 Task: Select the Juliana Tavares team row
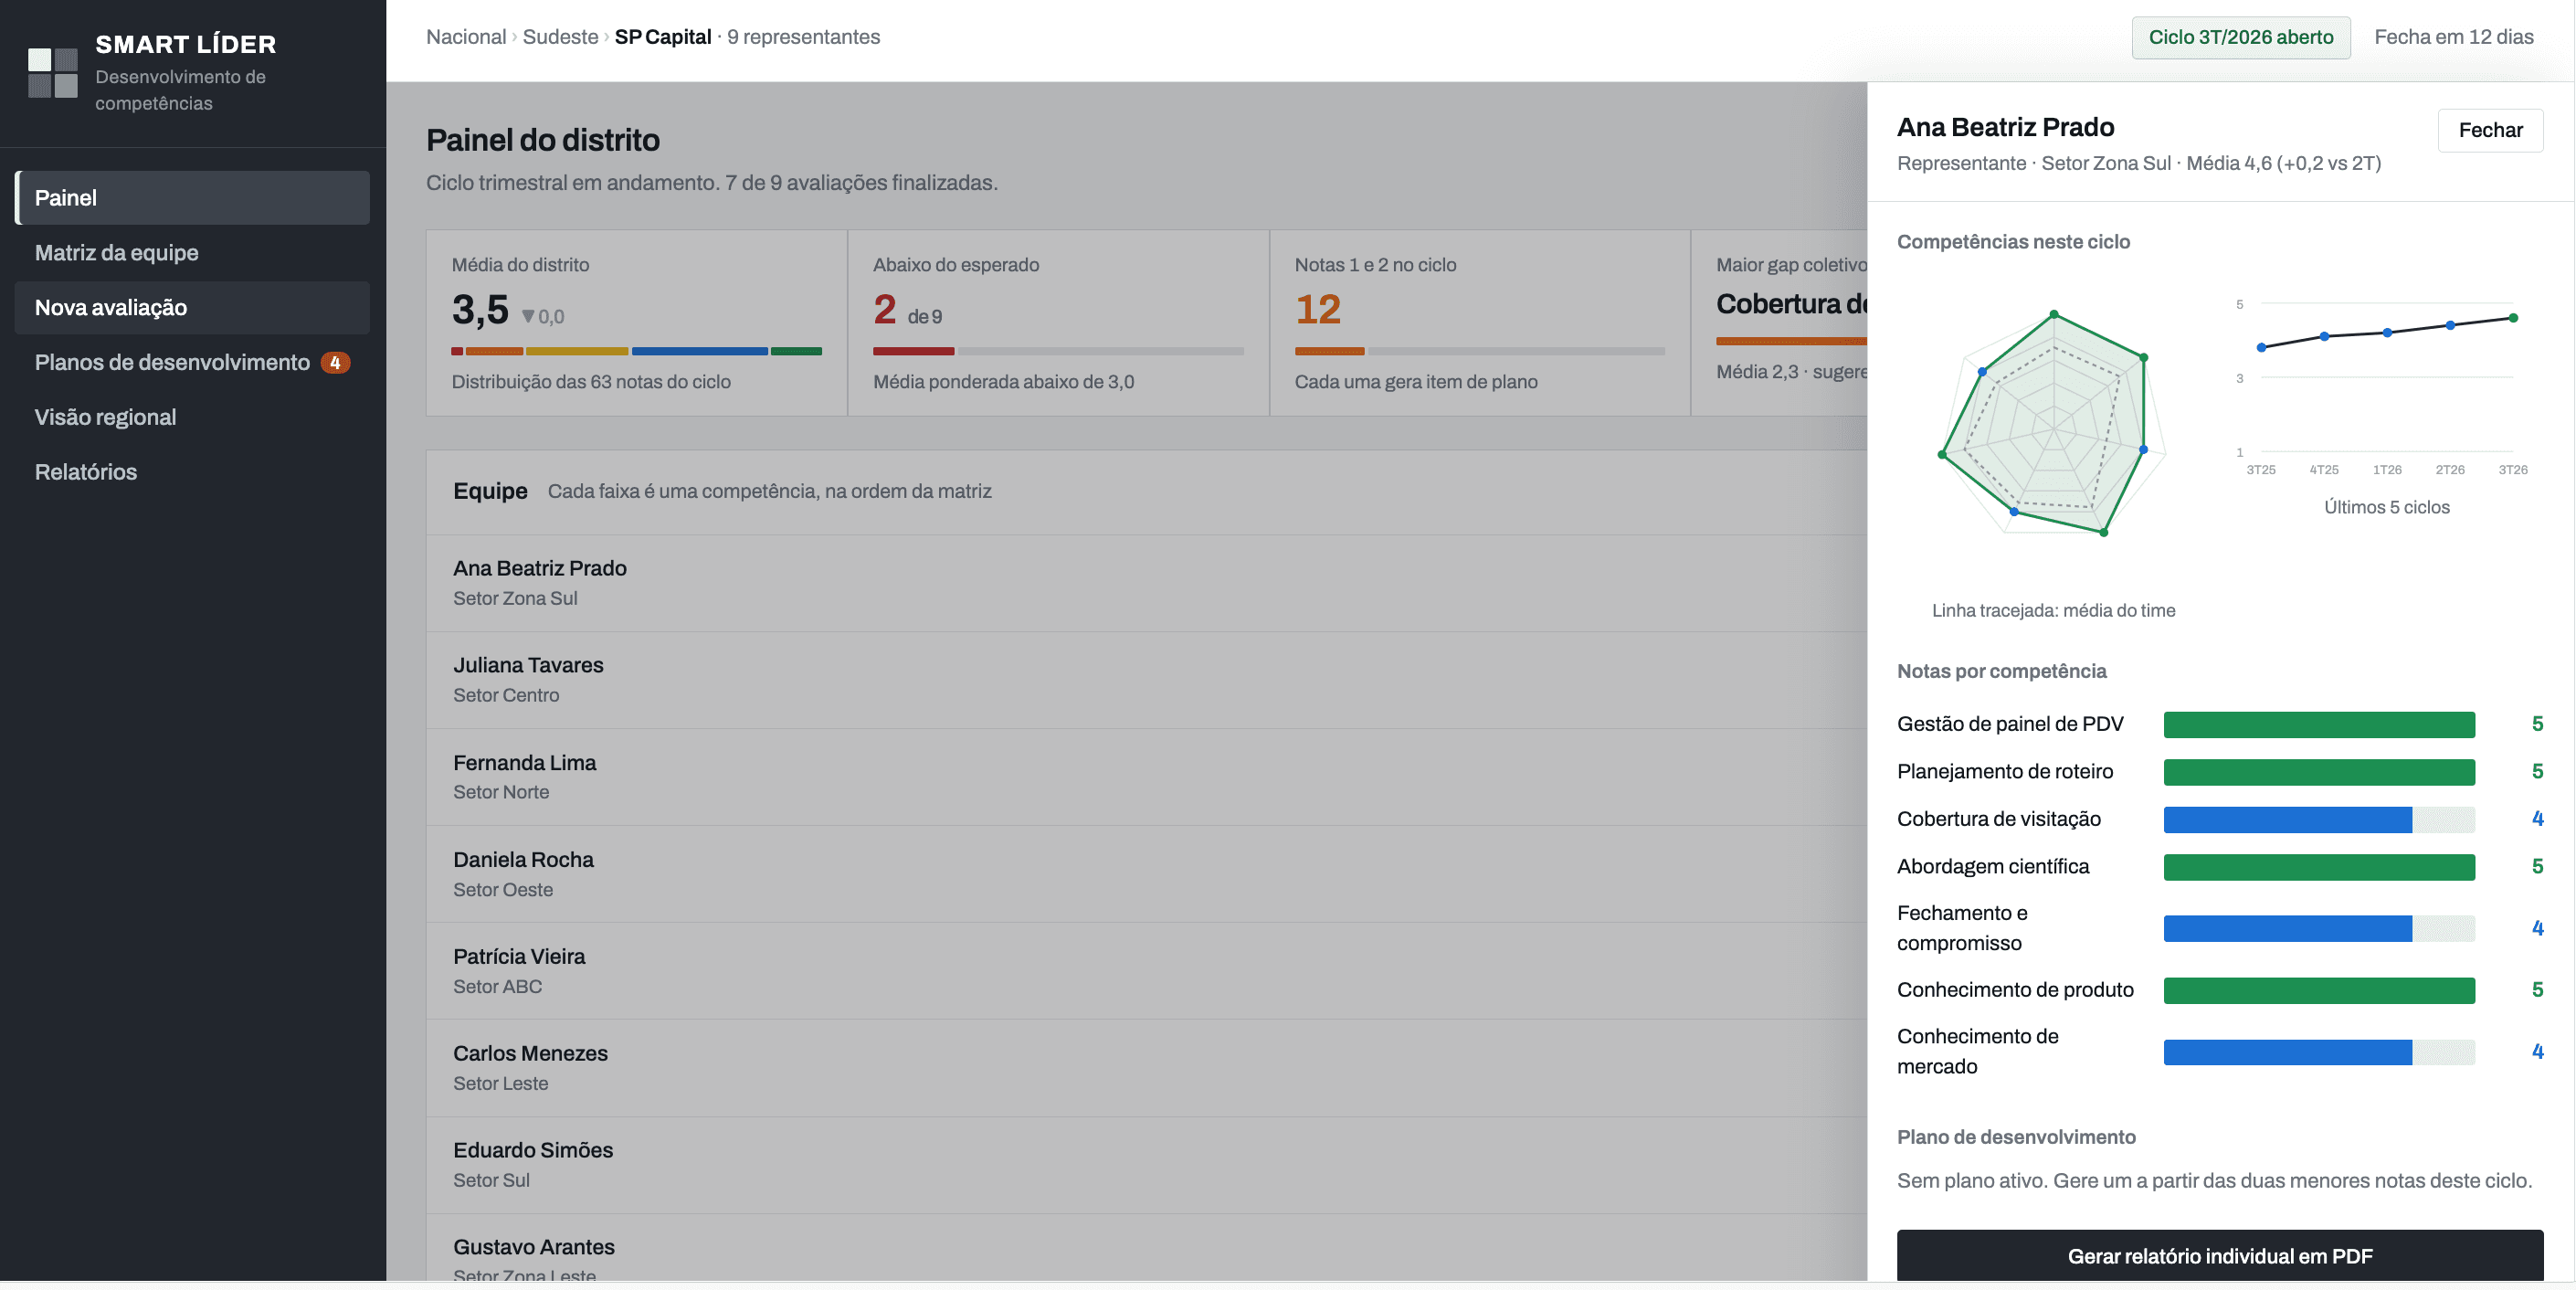[x=1146, y=680]
